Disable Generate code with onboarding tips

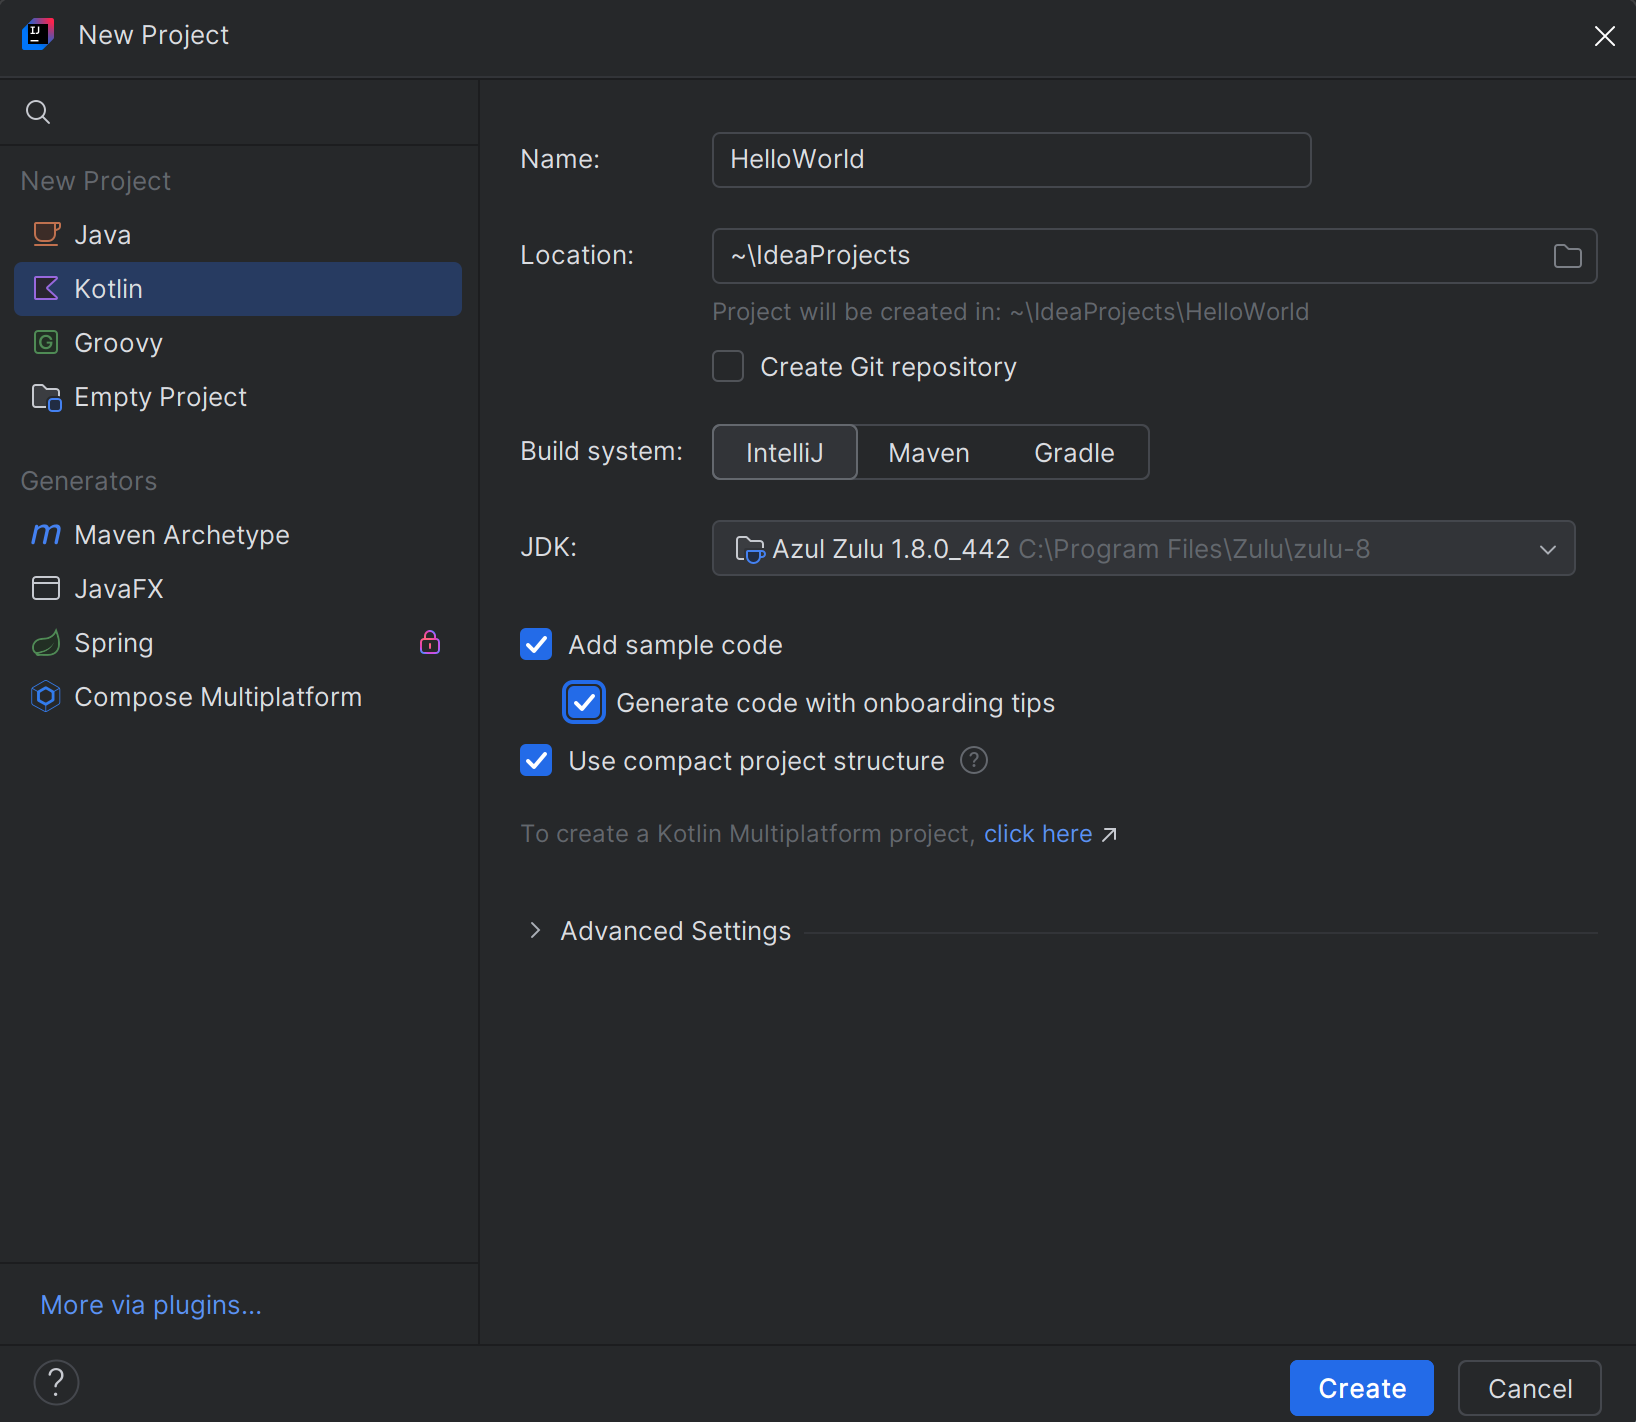584,702
